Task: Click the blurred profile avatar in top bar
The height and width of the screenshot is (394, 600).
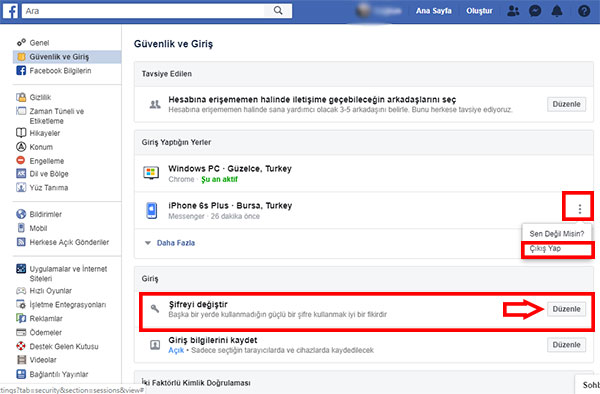Action: click(364, 11)
